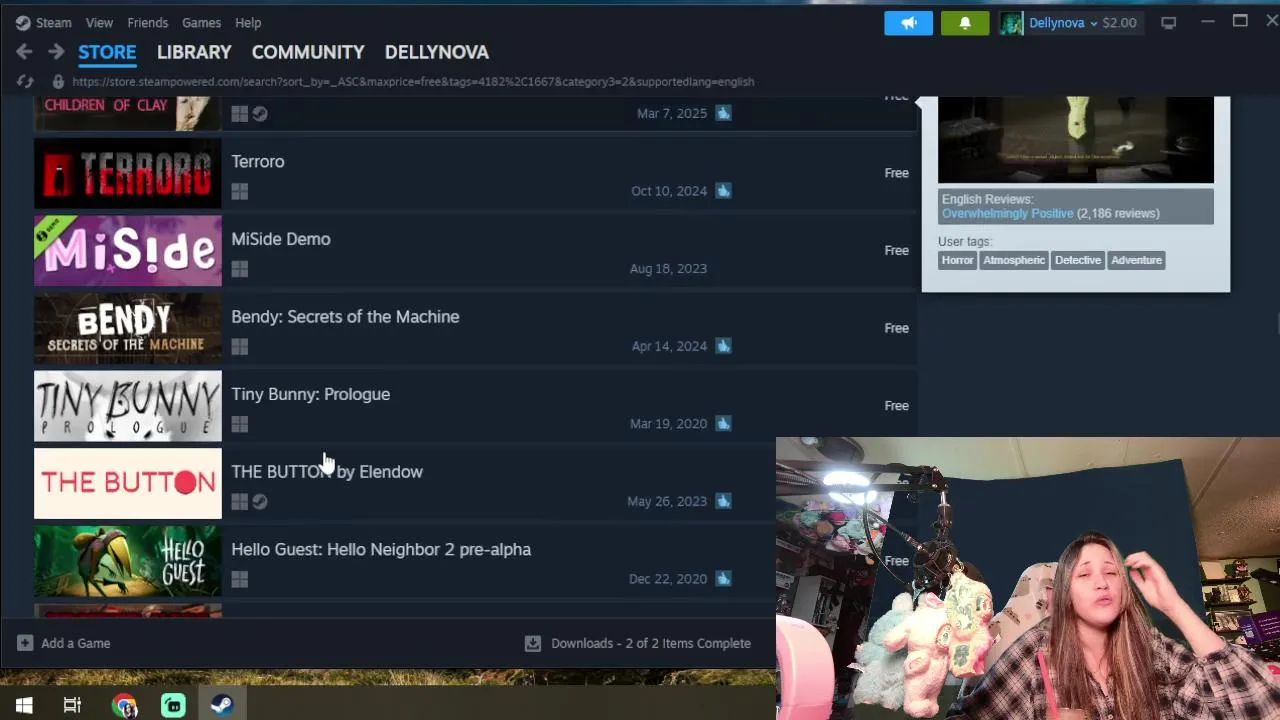Click the Steam logo in the menu bar
Image resolution: width=1280 pixels, height=720 pixels.
pyautogui.click(x=23, y=22)
